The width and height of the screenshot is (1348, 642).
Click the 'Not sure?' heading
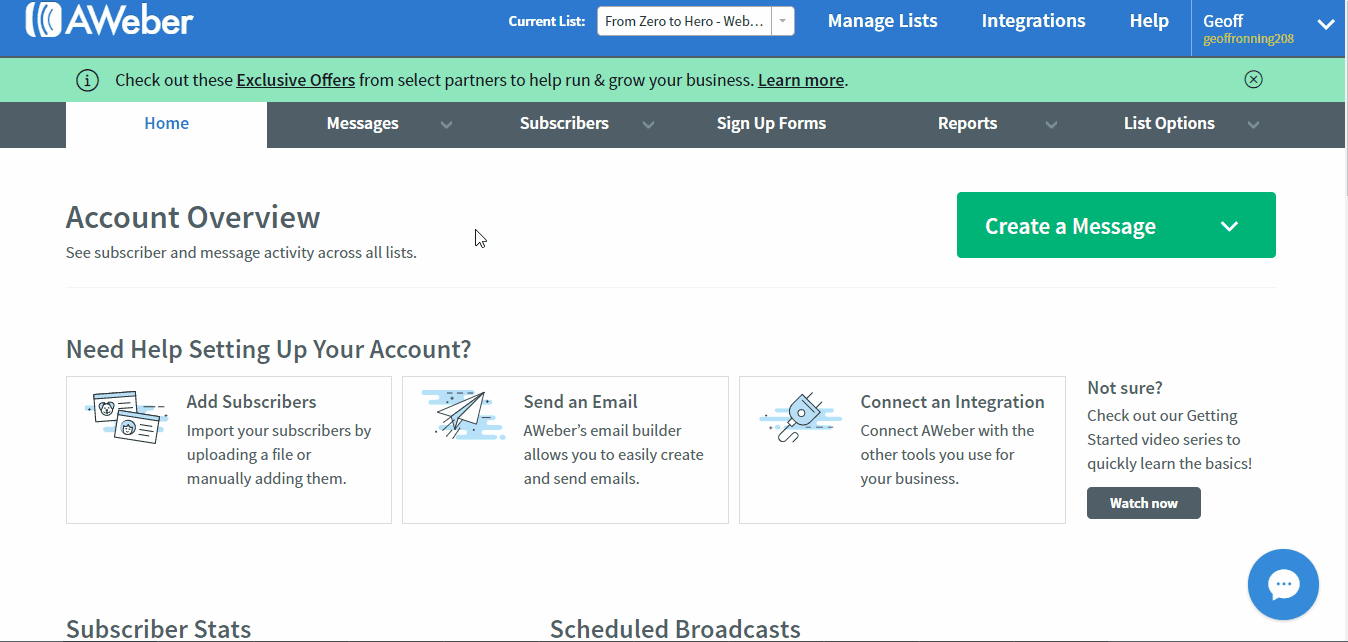click(1125, 388)
